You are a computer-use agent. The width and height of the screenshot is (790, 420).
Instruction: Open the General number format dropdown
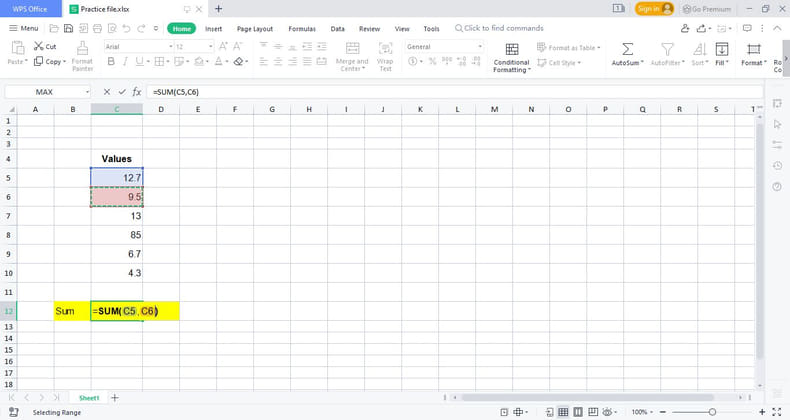480,46
